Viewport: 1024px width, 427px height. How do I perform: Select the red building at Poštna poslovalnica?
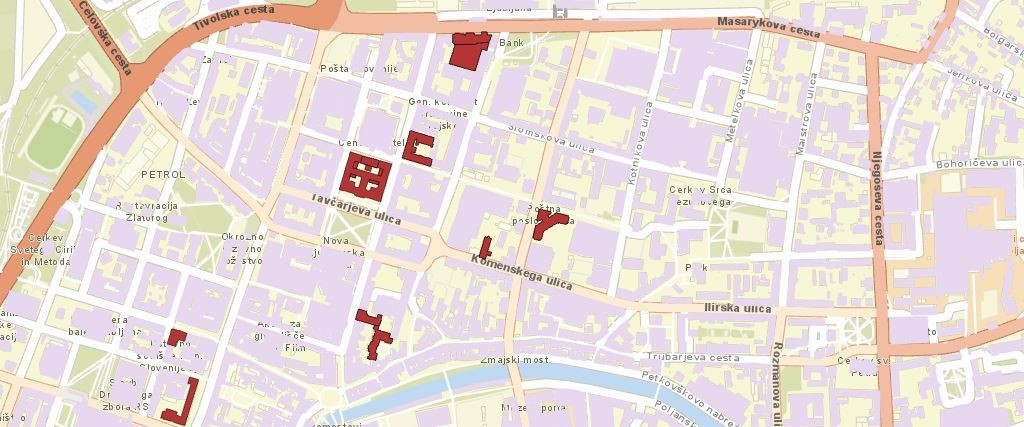click(x=549, y=223)
